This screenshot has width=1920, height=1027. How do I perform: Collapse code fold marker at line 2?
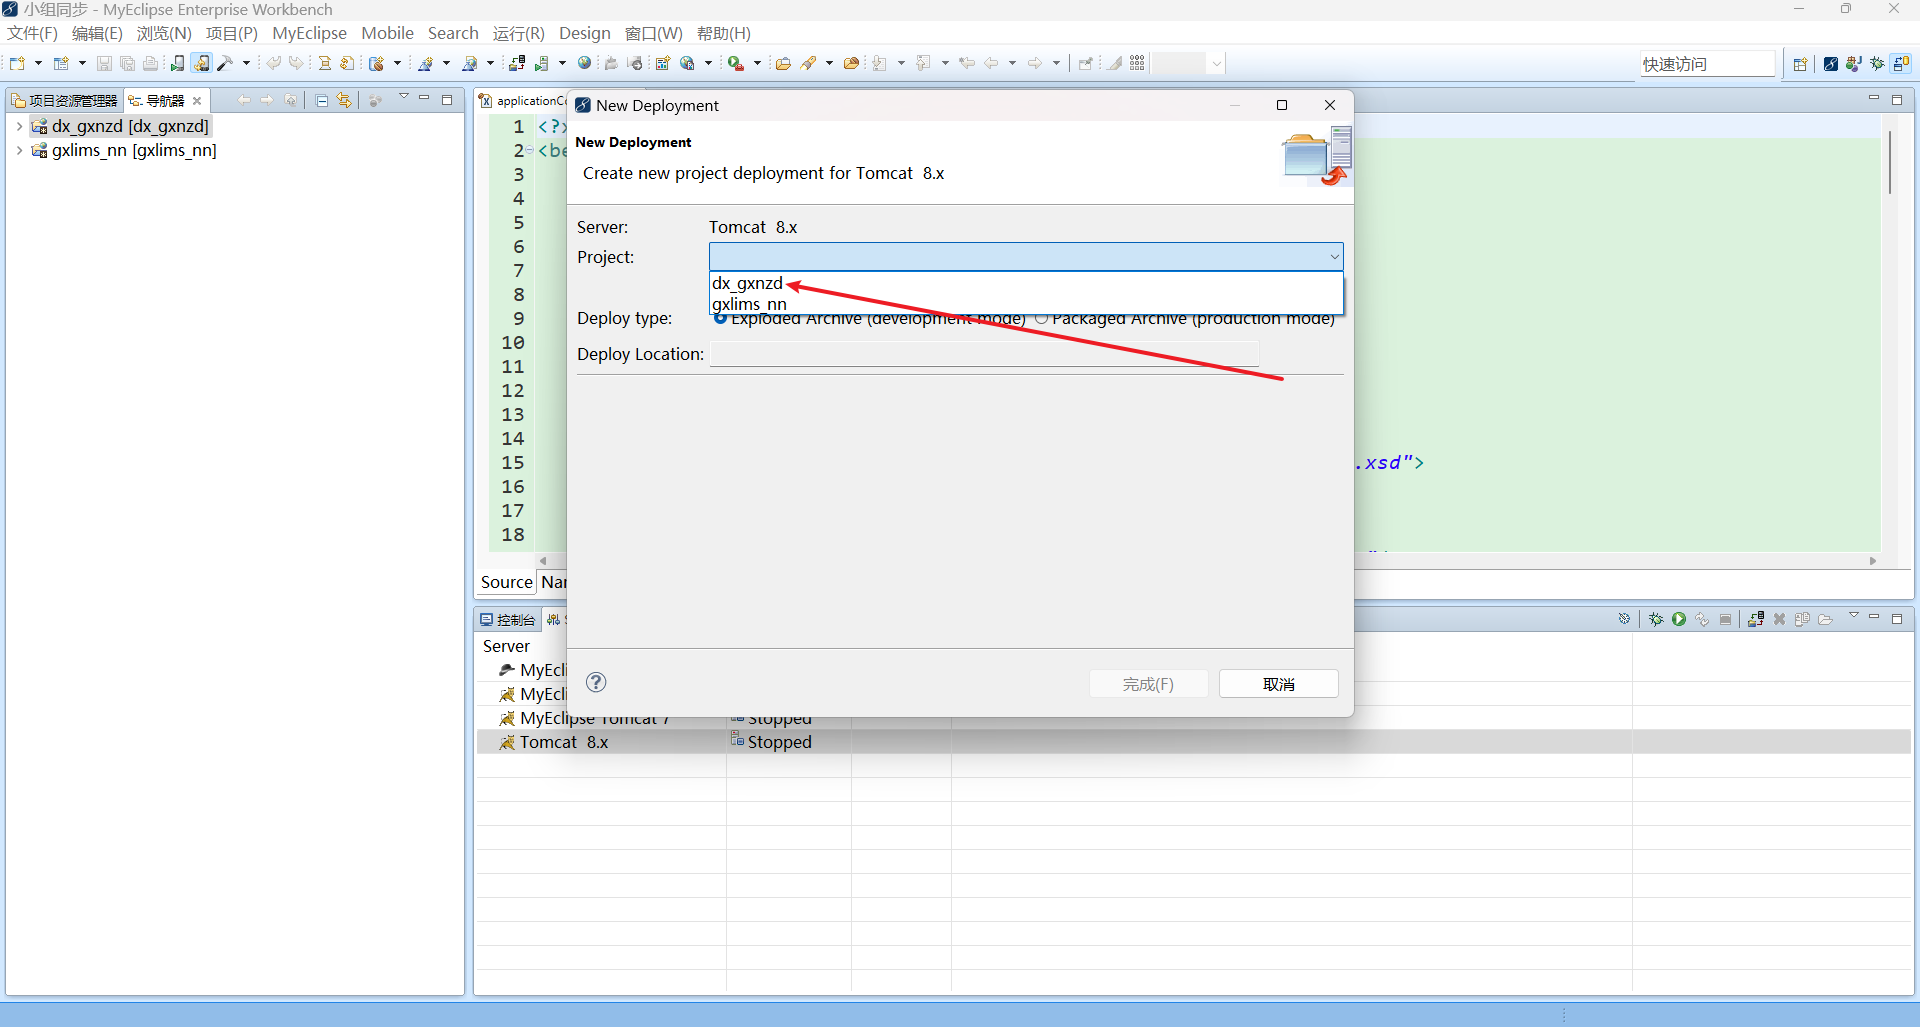pos(530,151)
